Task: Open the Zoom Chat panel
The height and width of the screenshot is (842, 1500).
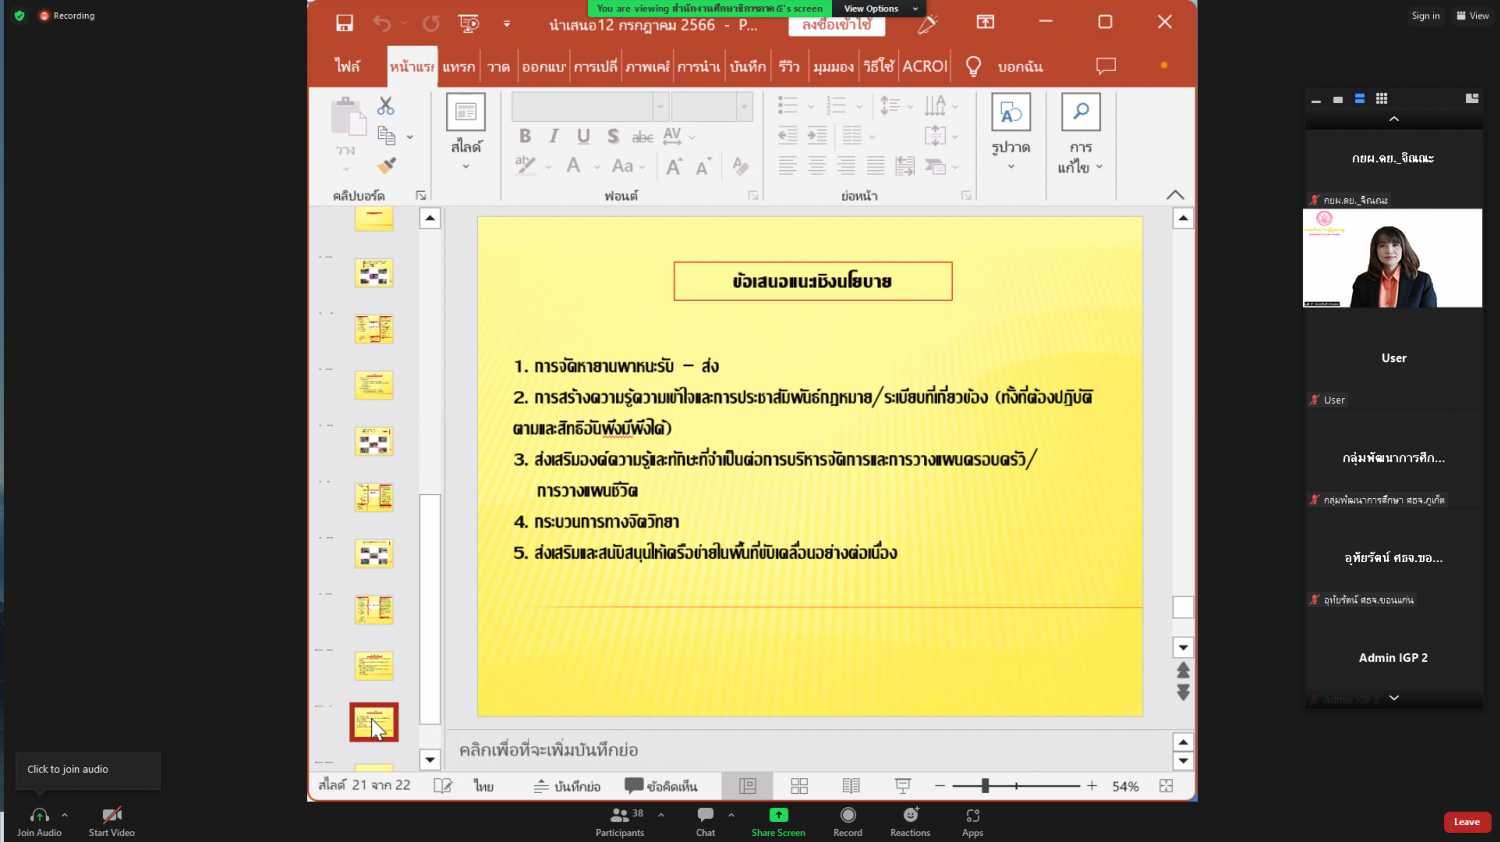Action: pos(706,822)
